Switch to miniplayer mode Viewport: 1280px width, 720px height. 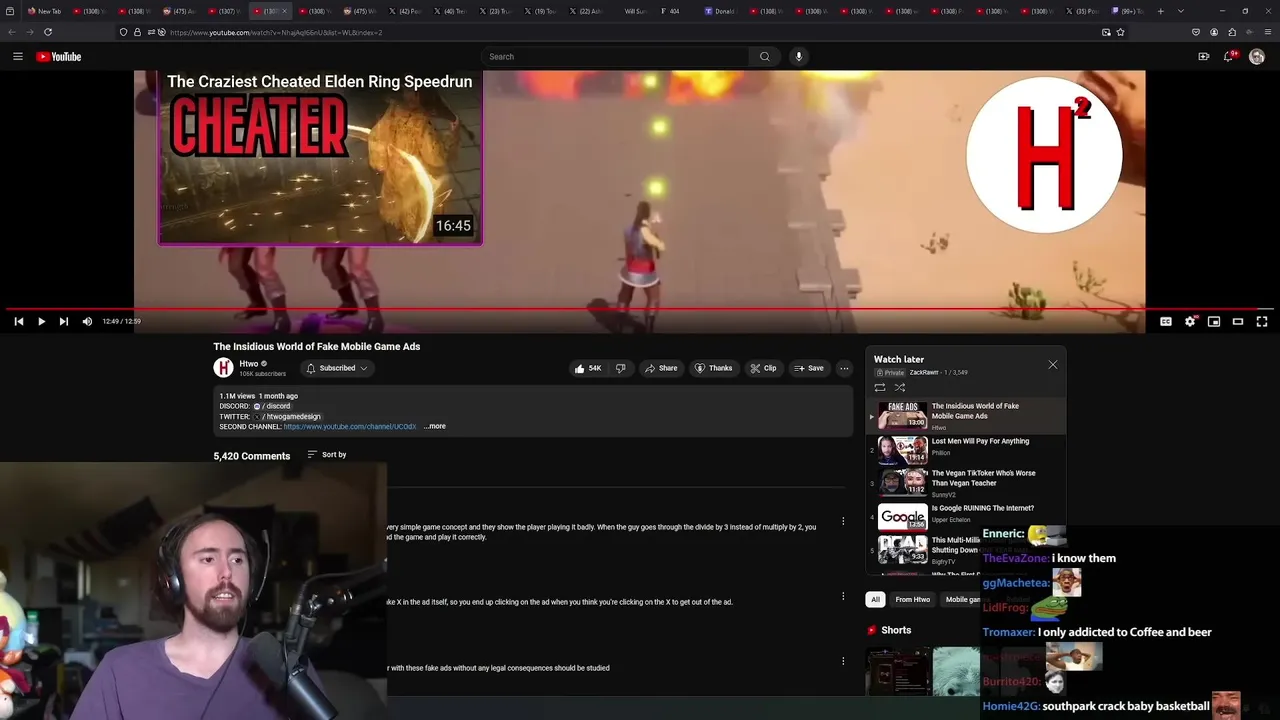click(1214, 321)
